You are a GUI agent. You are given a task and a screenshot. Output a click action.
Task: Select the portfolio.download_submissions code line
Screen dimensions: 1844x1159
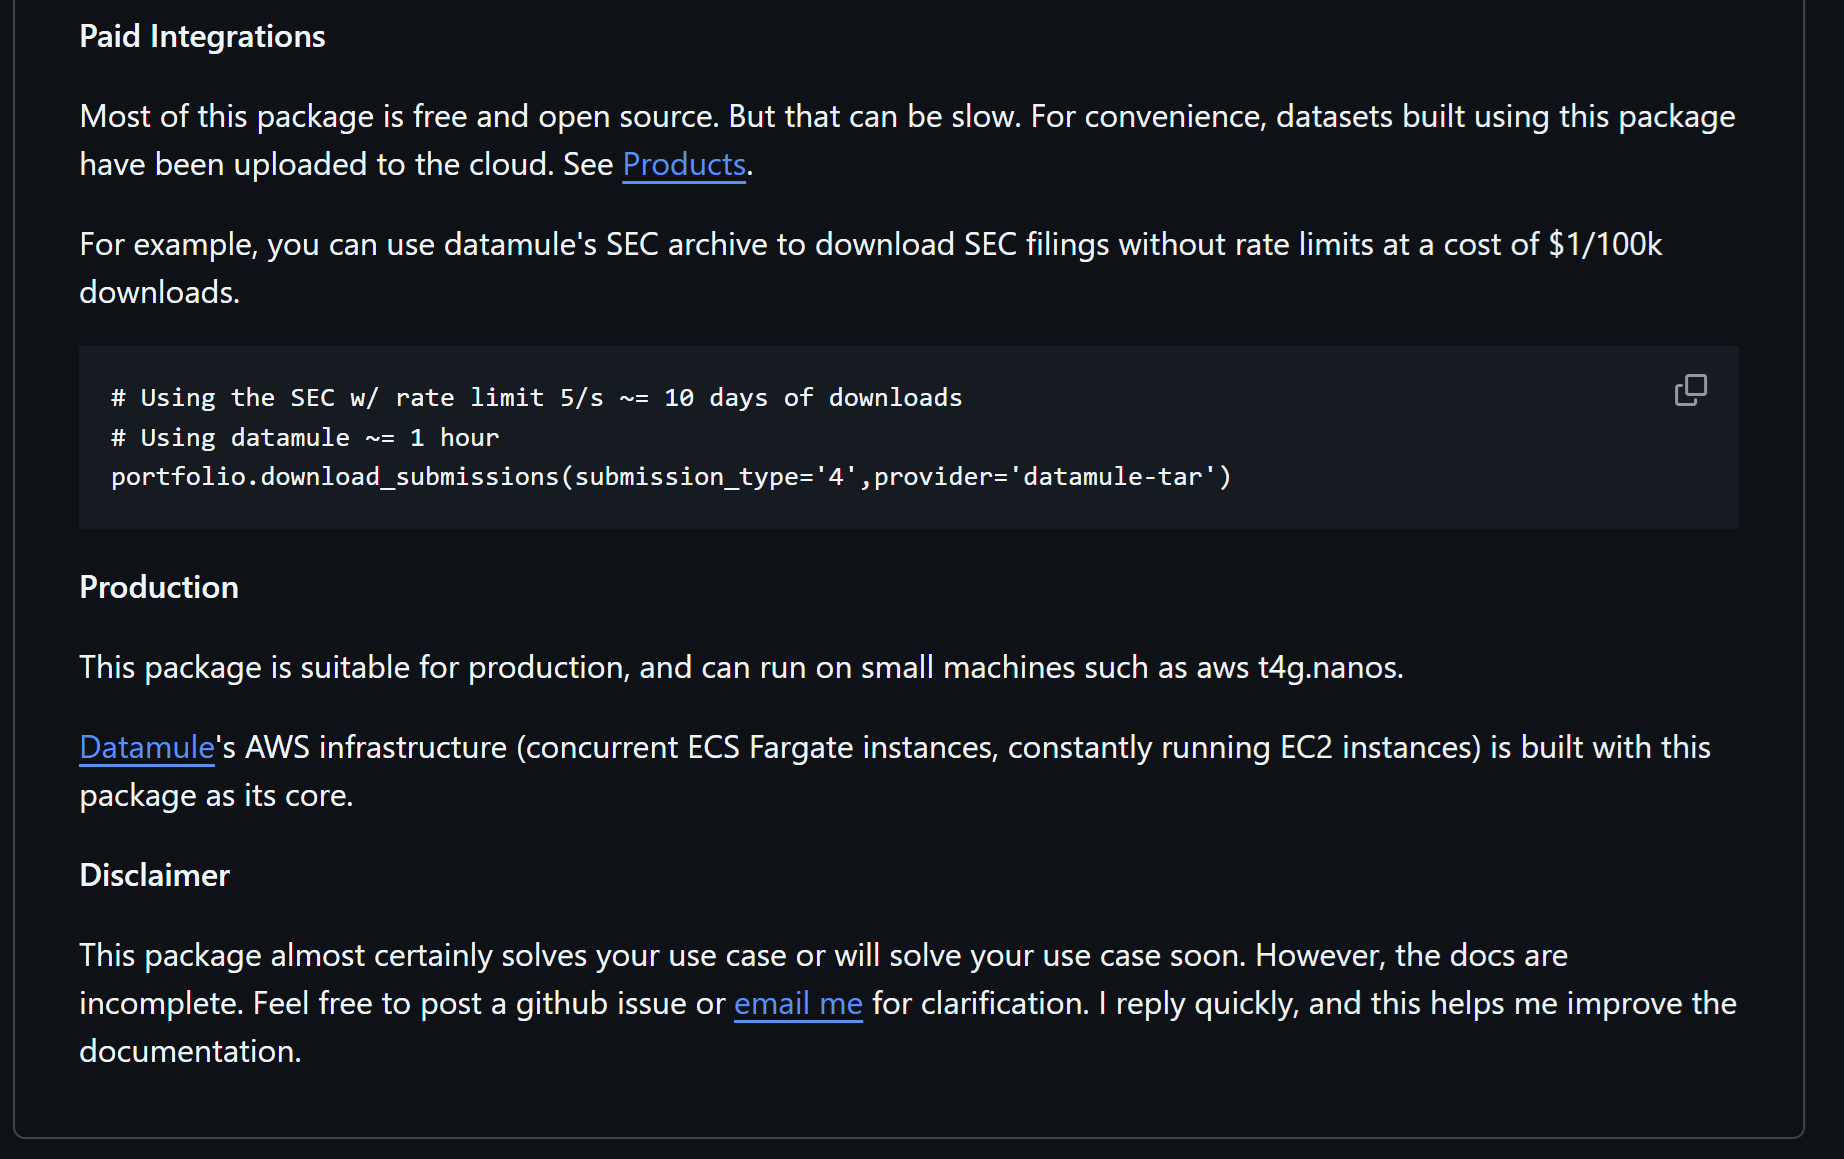coord(670,477)
